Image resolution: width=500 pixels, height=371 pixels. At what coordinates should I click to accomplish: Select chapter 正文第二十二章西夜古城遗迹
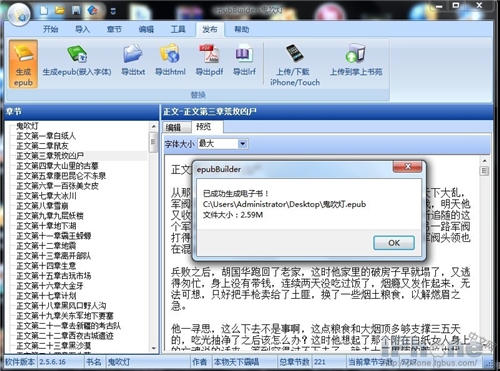click(65, 336)
